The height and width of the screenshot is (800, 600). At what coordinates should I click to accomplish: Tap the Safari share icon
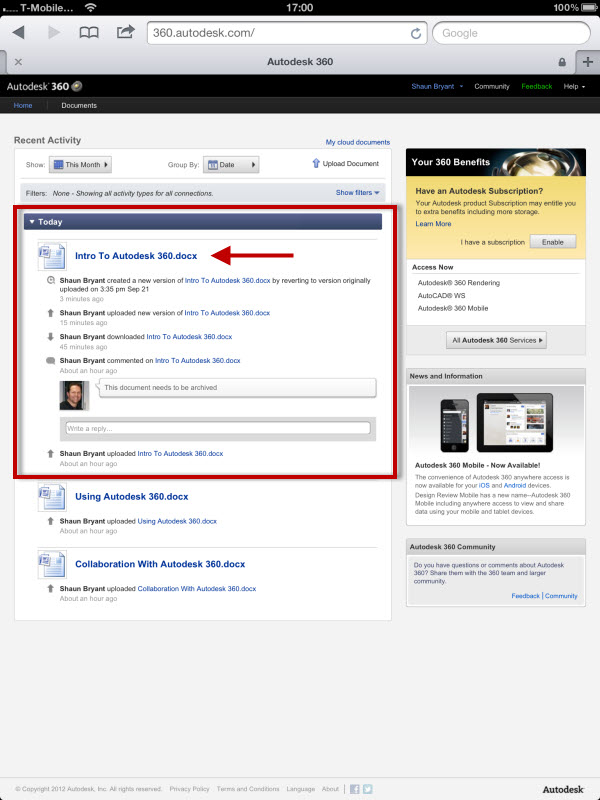[x=126, y=32]
